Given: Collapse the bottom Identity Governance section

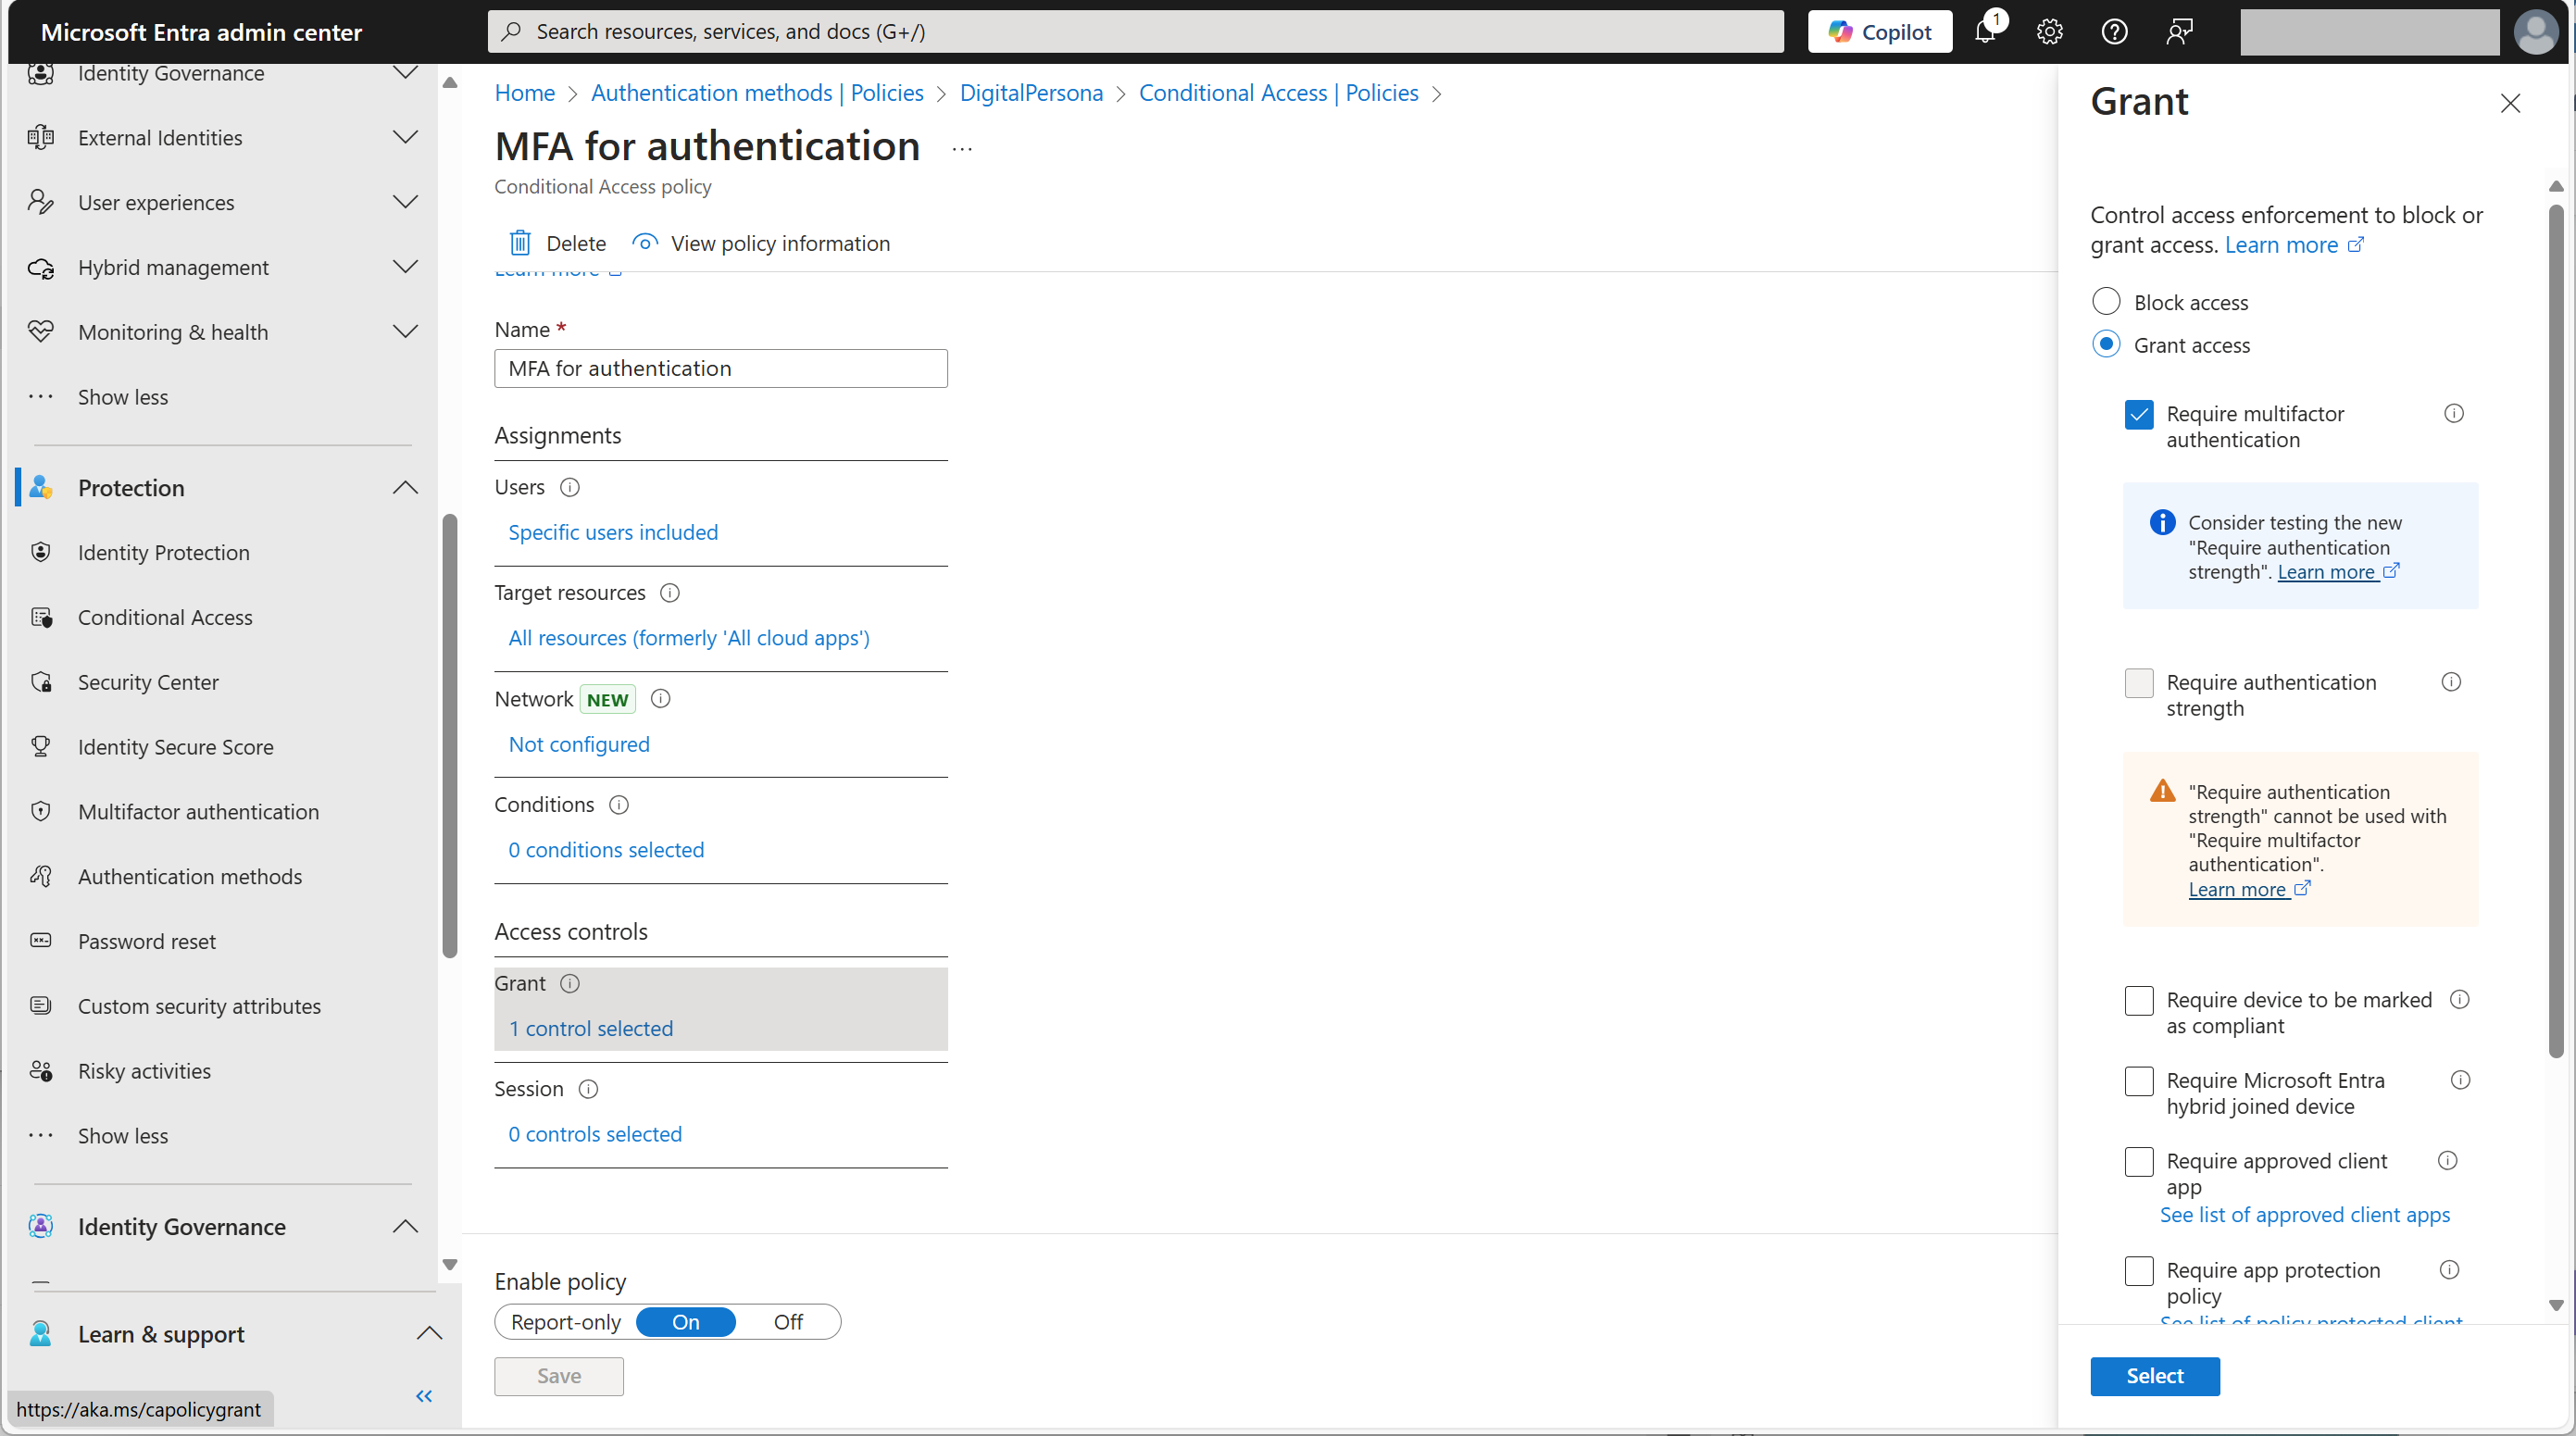Looking at the screenshot, I should (x=405, y=1227).
